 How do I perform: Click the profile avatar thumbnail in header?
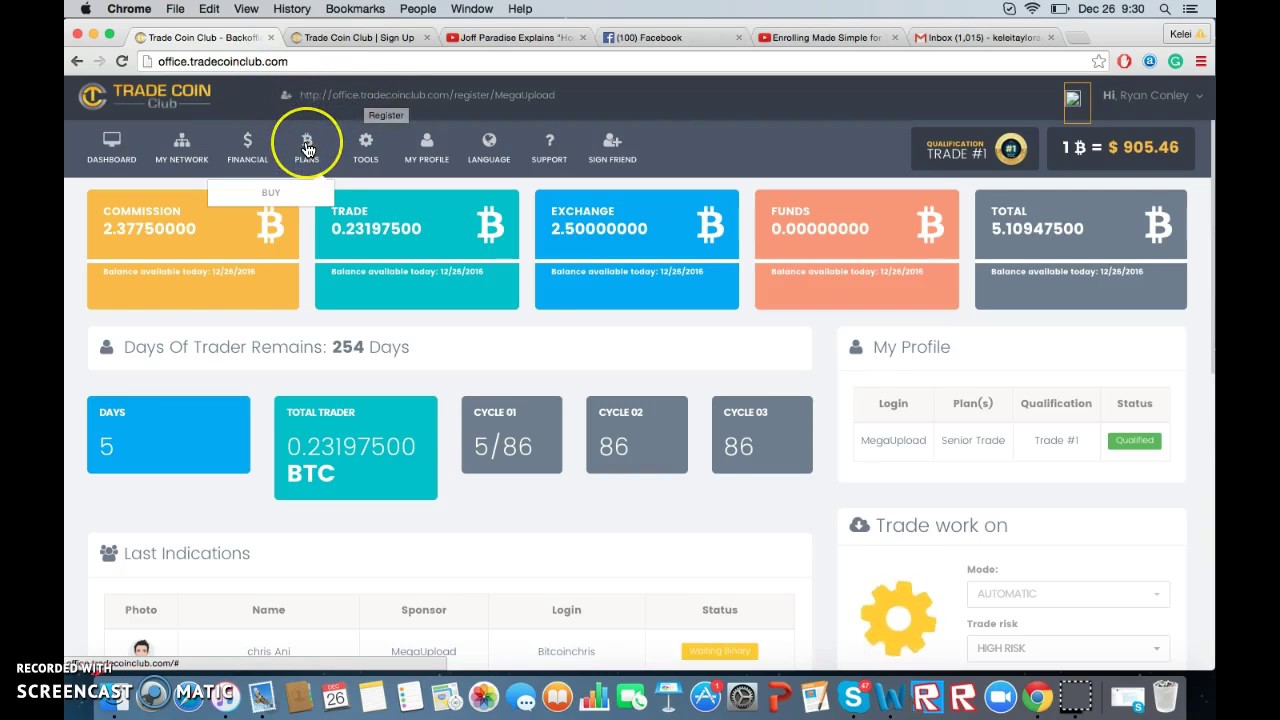click(1076, 101)
